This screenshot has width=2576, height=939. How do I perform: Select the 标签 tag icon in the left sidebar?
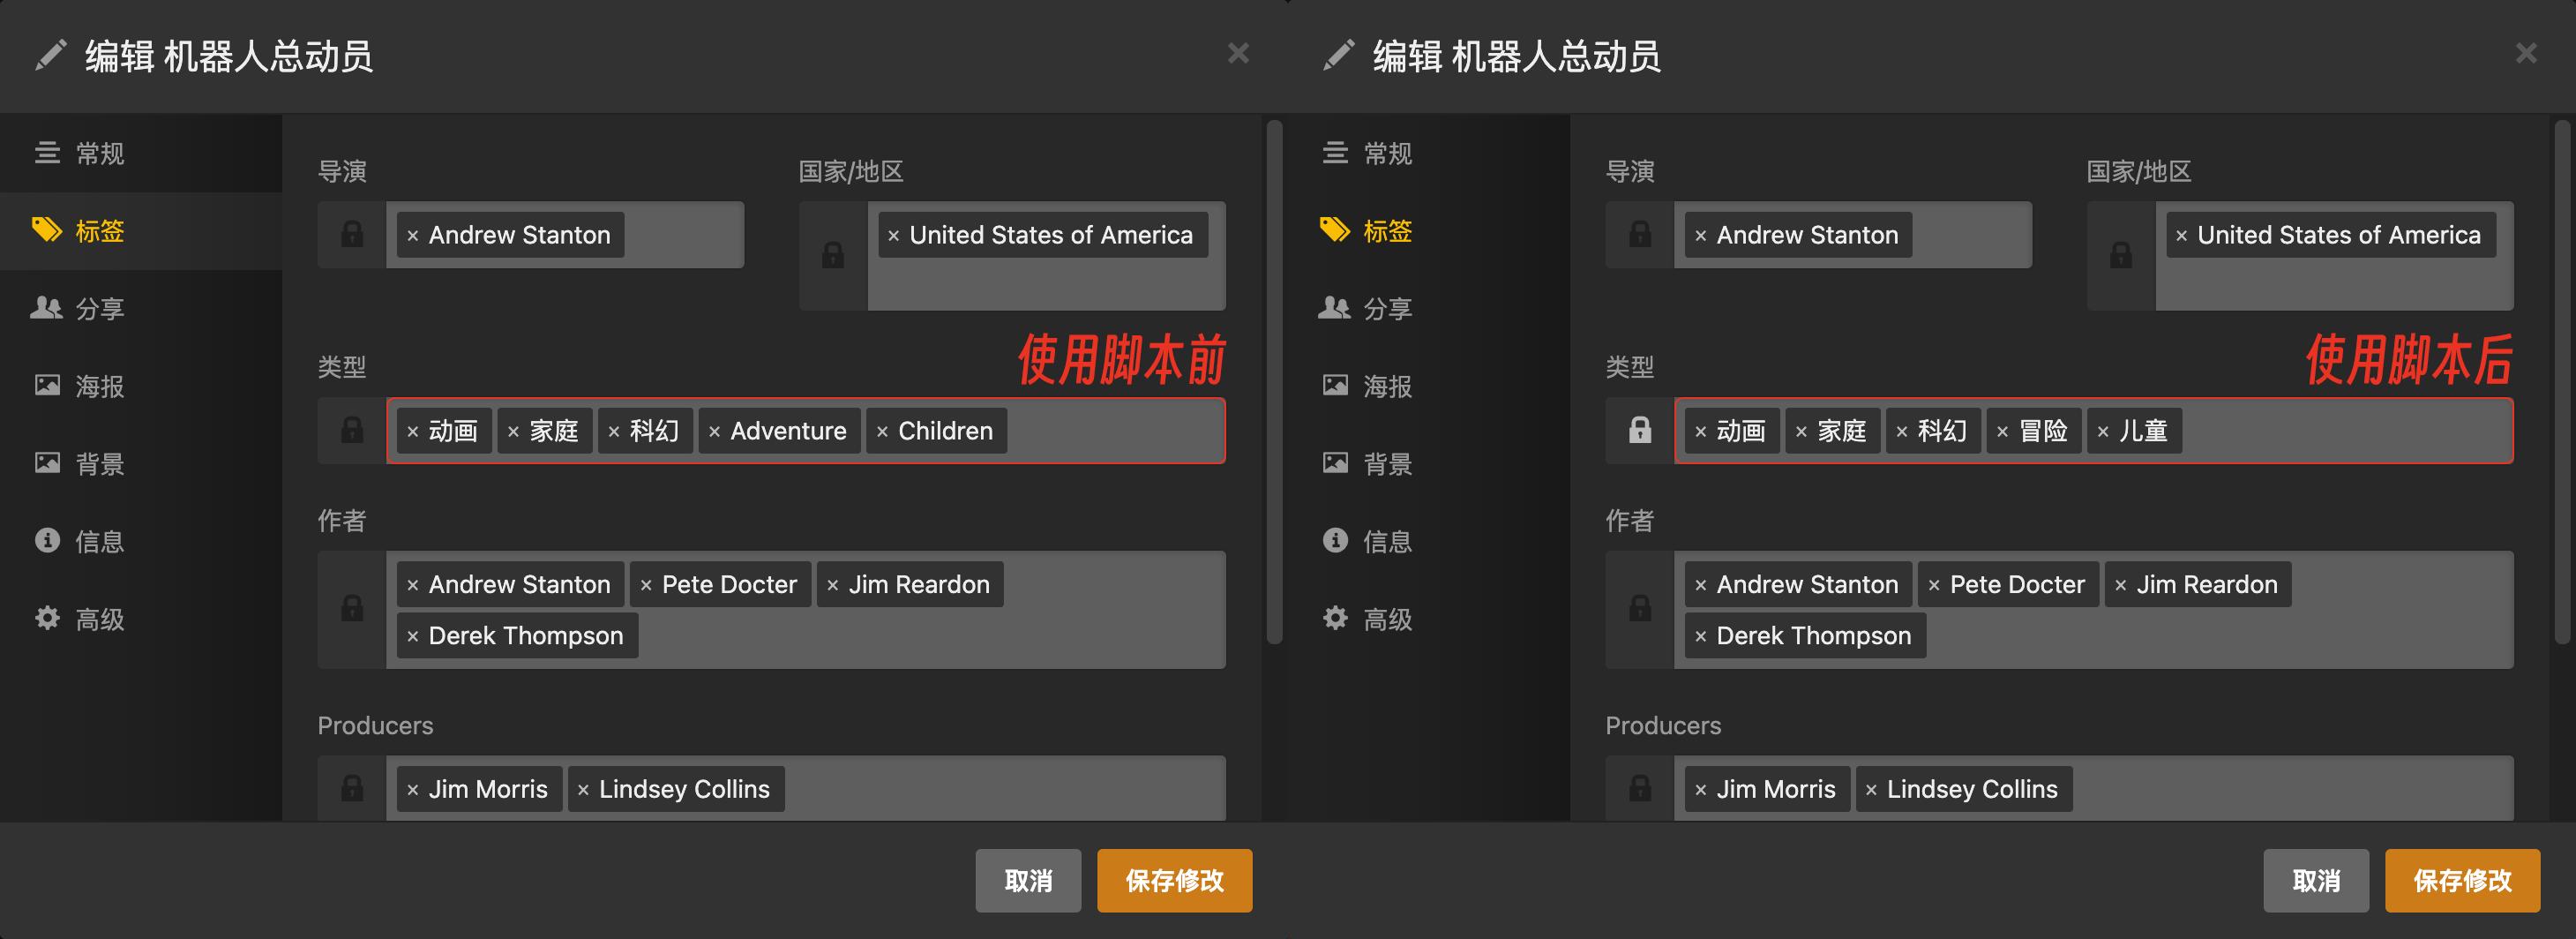pos(47,231)
